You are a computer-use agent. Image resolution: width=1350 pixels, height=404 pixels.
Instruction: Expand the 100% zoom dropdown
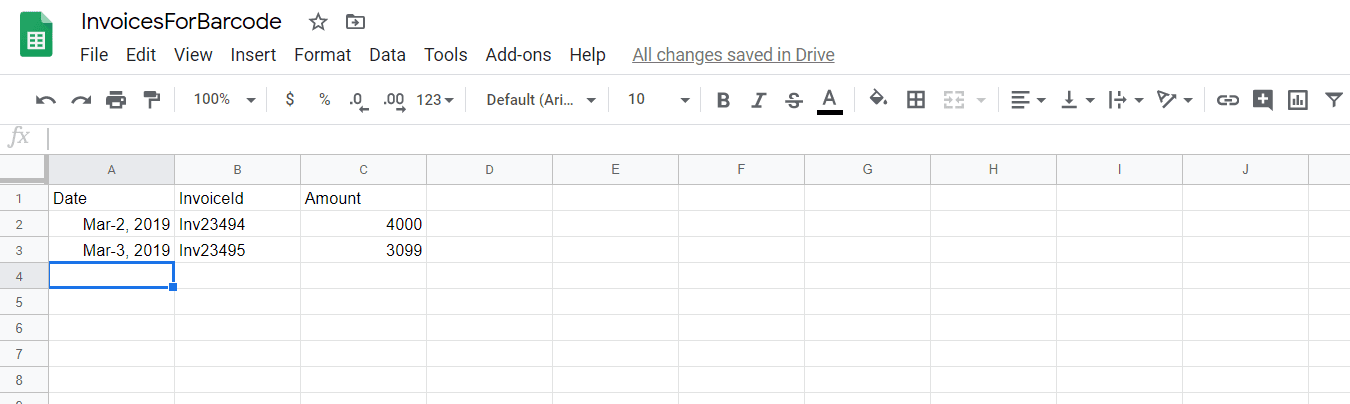(224, 100)
